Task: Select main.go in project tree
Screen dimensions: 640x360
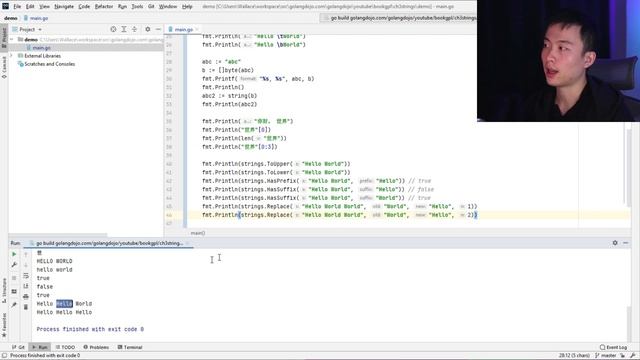Action: tap(41, 48)
